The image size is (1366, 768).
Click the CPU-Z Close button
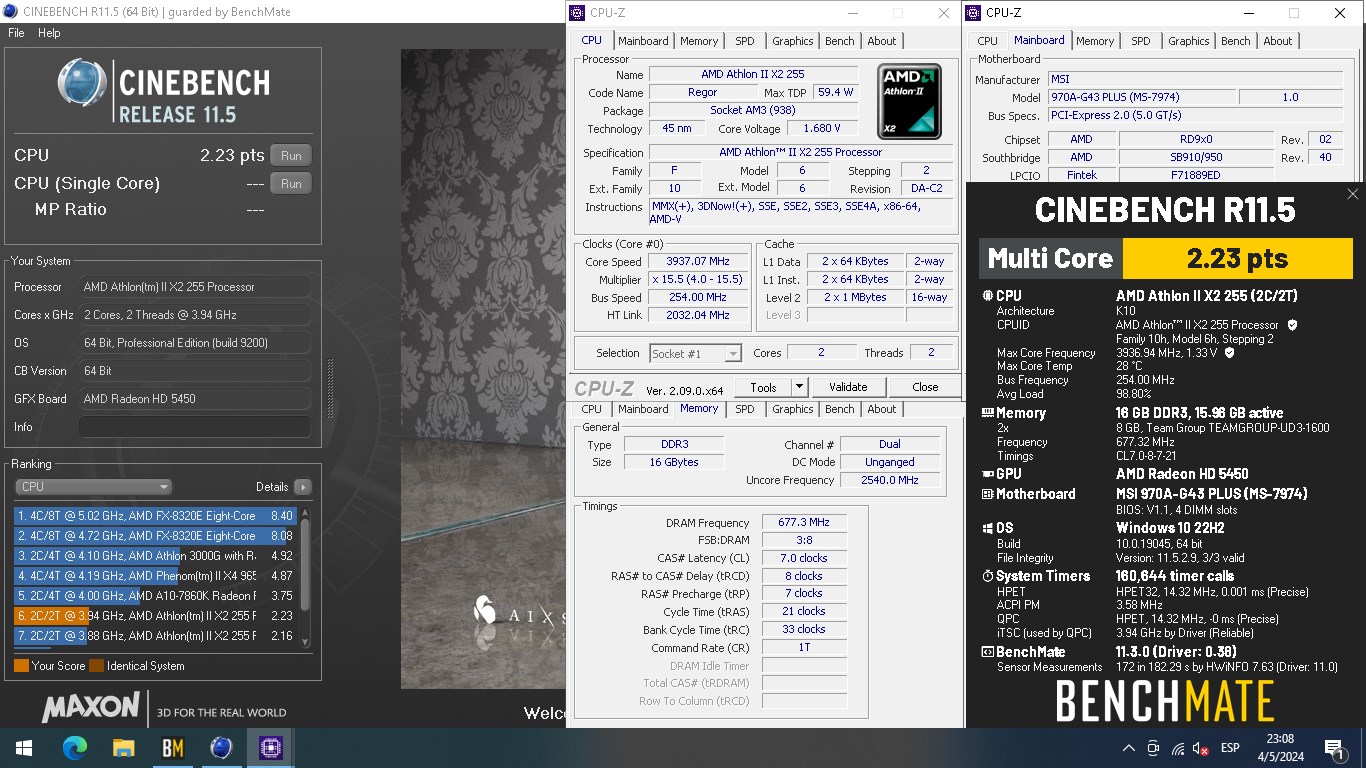925,387
